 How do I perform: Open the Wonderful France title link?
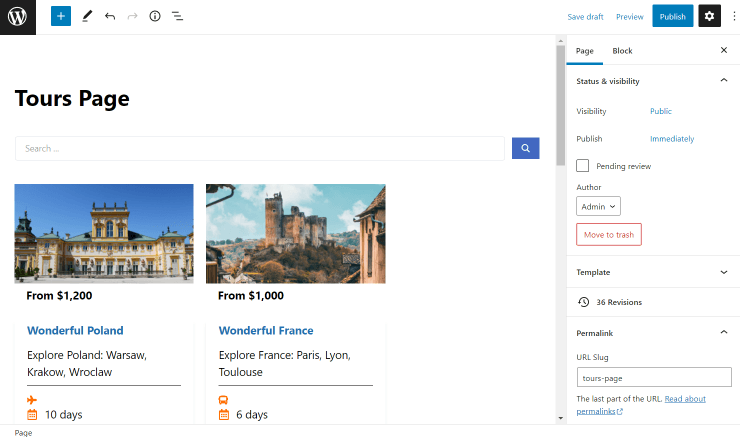click(x=266, y=330)
